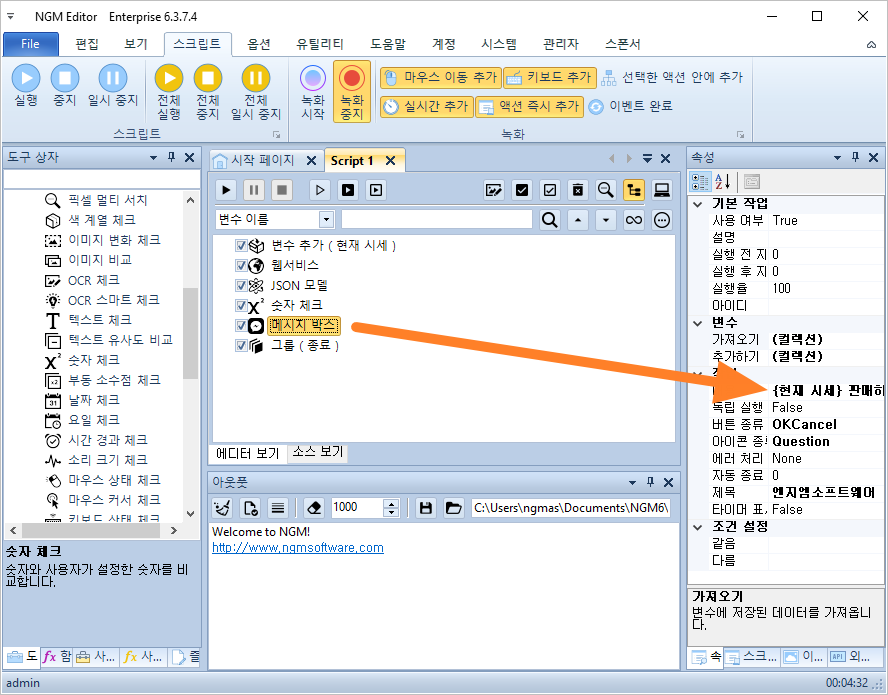Click the magnifier zoom icon in editor toolbar
This screenshot has width=888, height=695.
pyautogui.click(x=605, y=190)
